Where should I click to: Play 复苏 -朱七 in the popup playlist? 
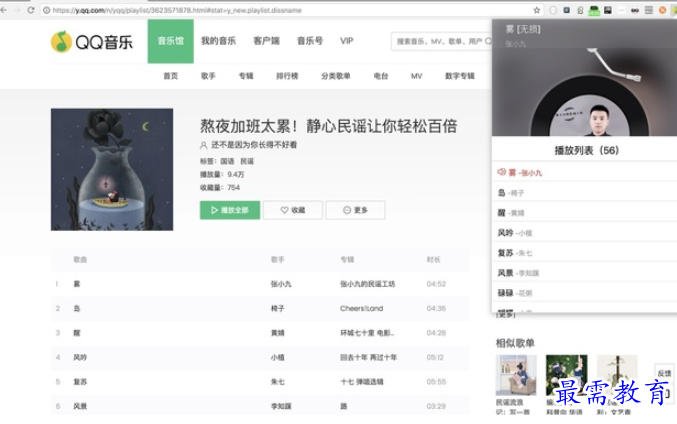[585, 253]
